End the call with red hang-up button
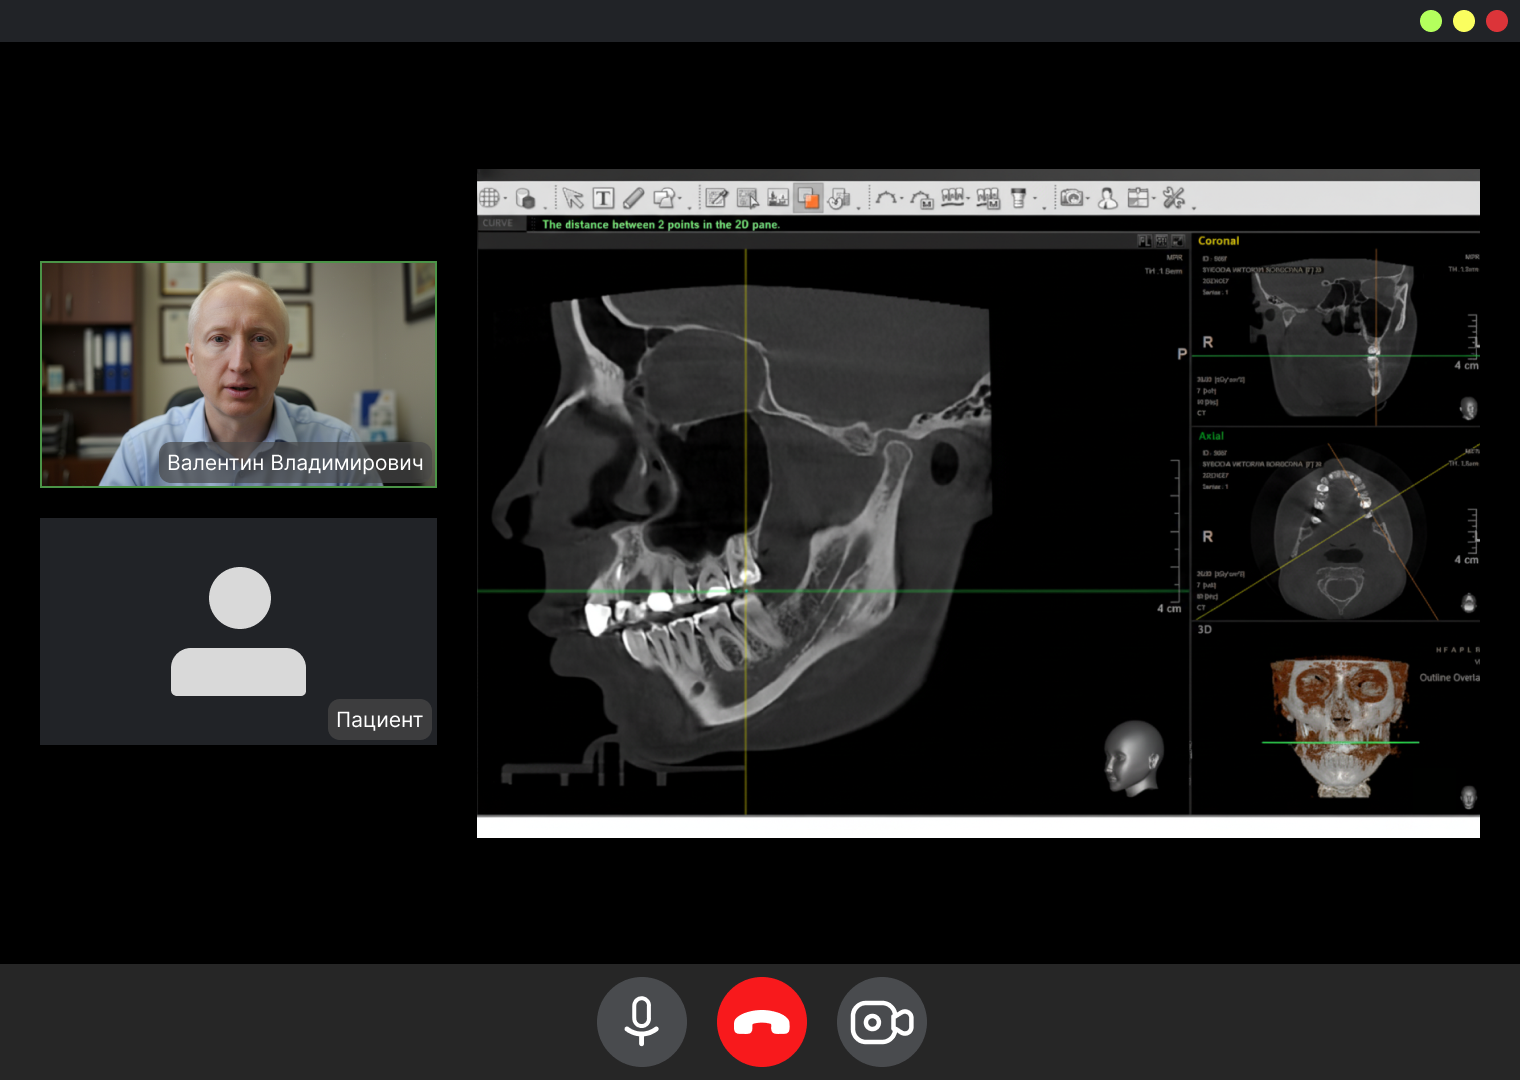This screenshot has height=1080, width=1520. [x=762, y=1022]
